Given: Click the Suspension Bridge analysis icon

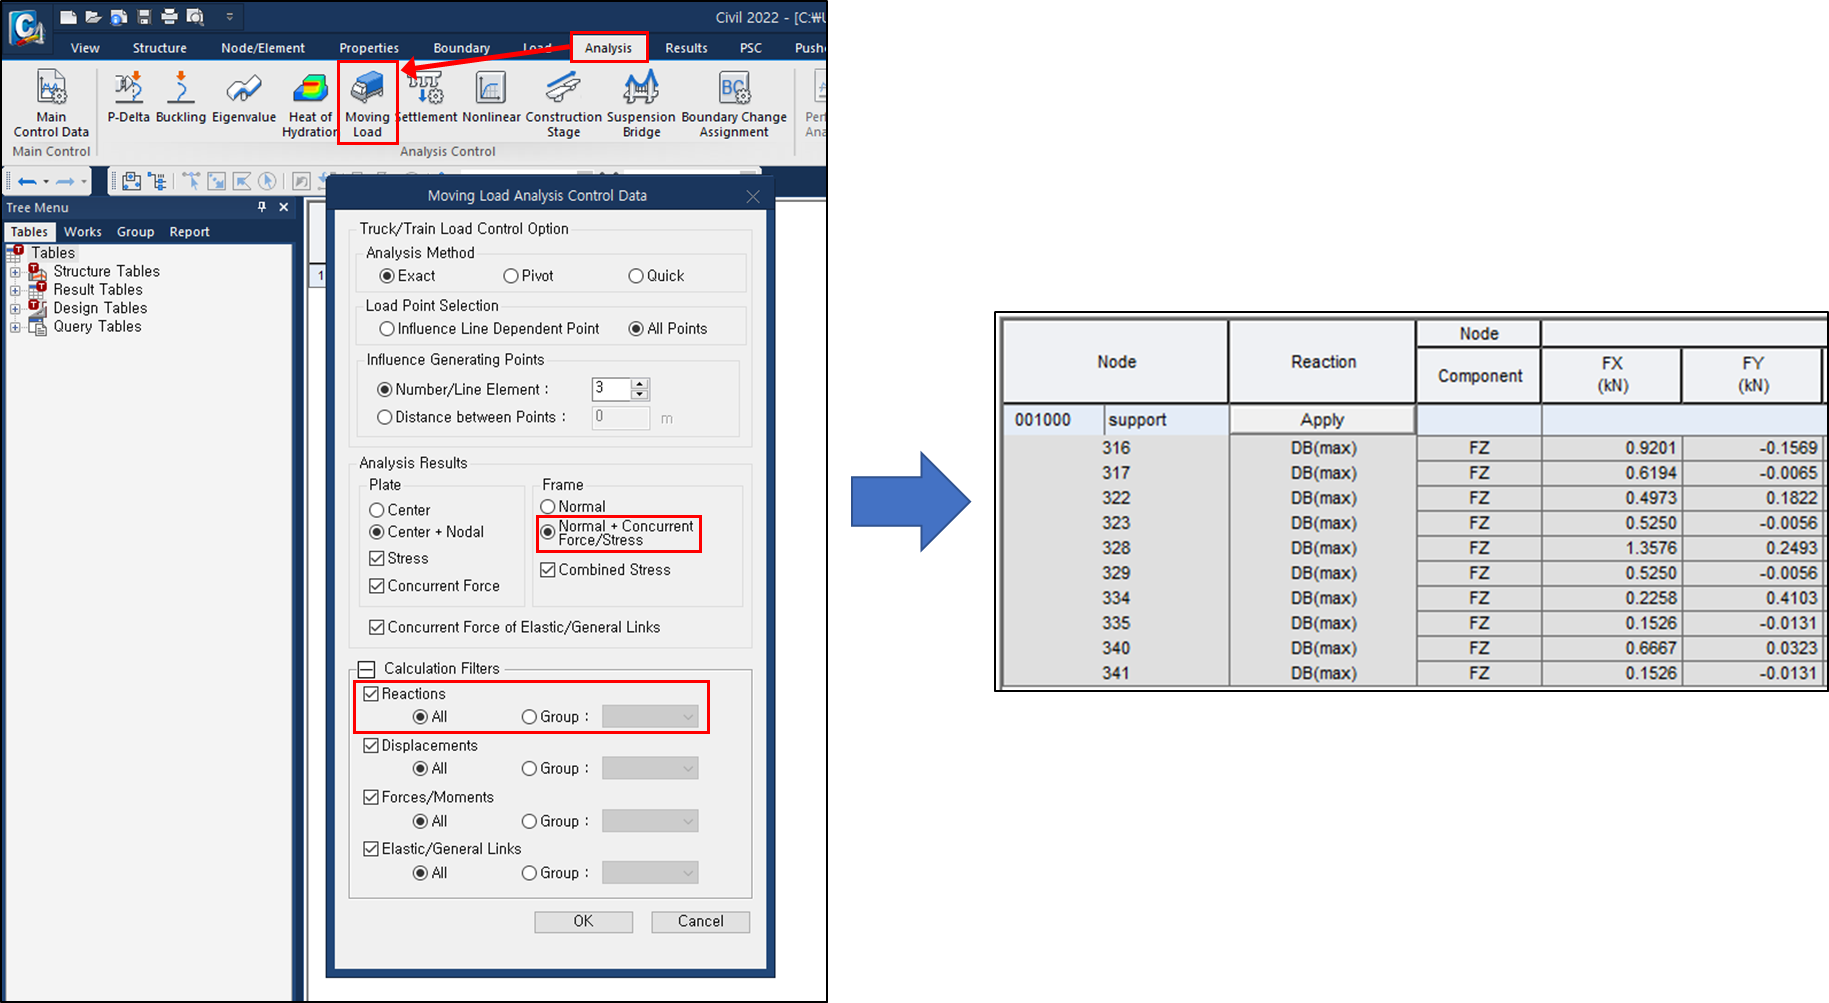Looking at the screenshot, I should (641, 100).
